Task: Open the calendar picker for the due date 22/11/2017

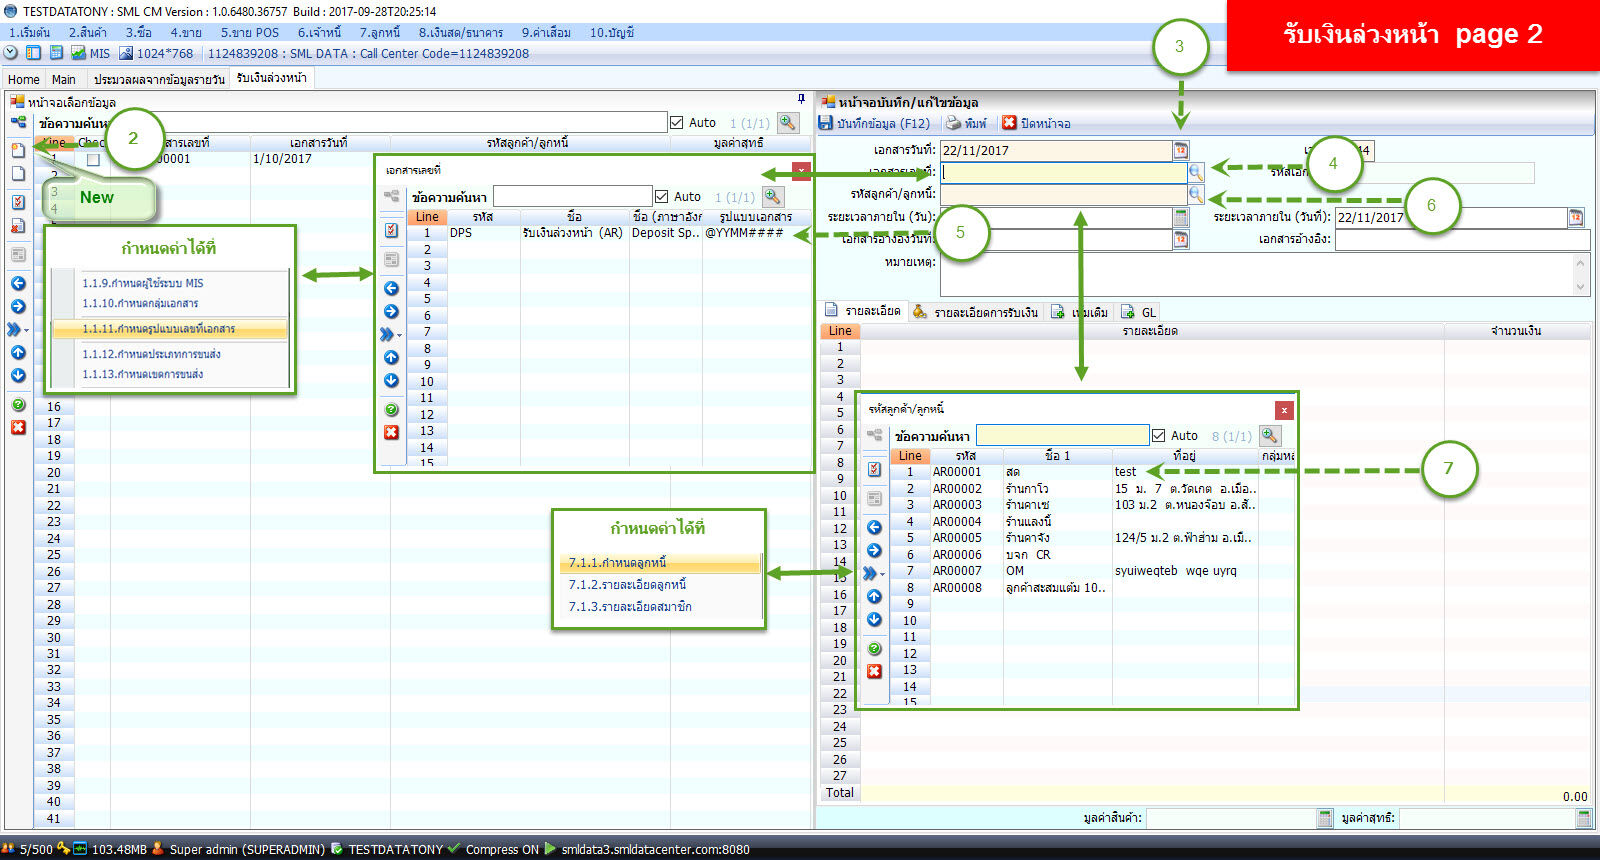Action: [1576, 217]
